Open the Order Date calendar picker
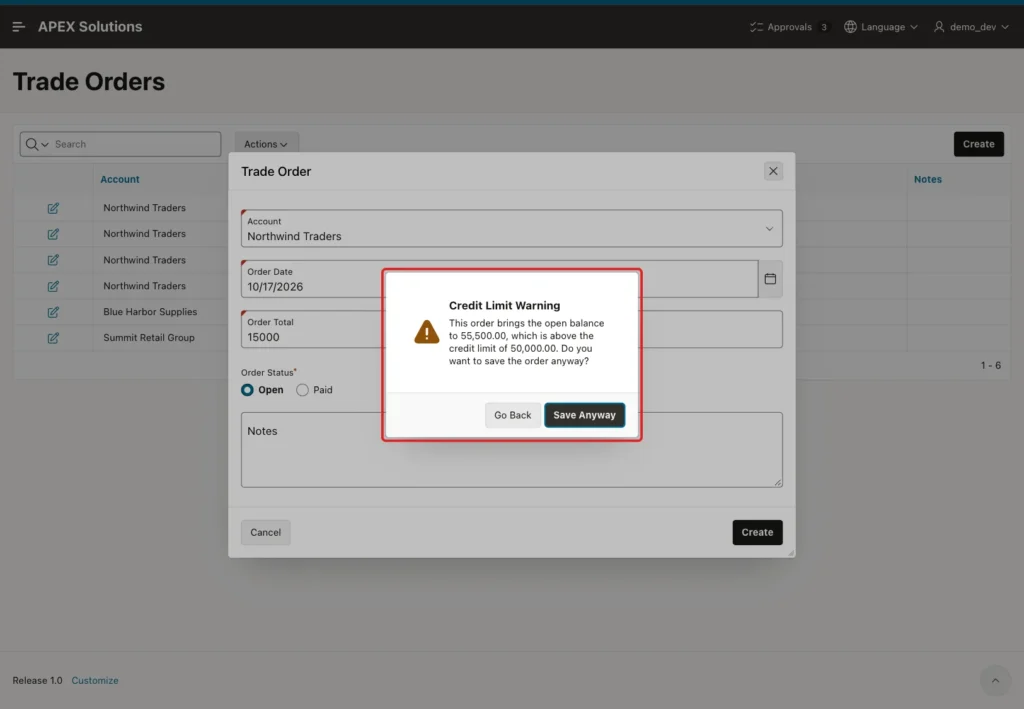 pos(770,279)
